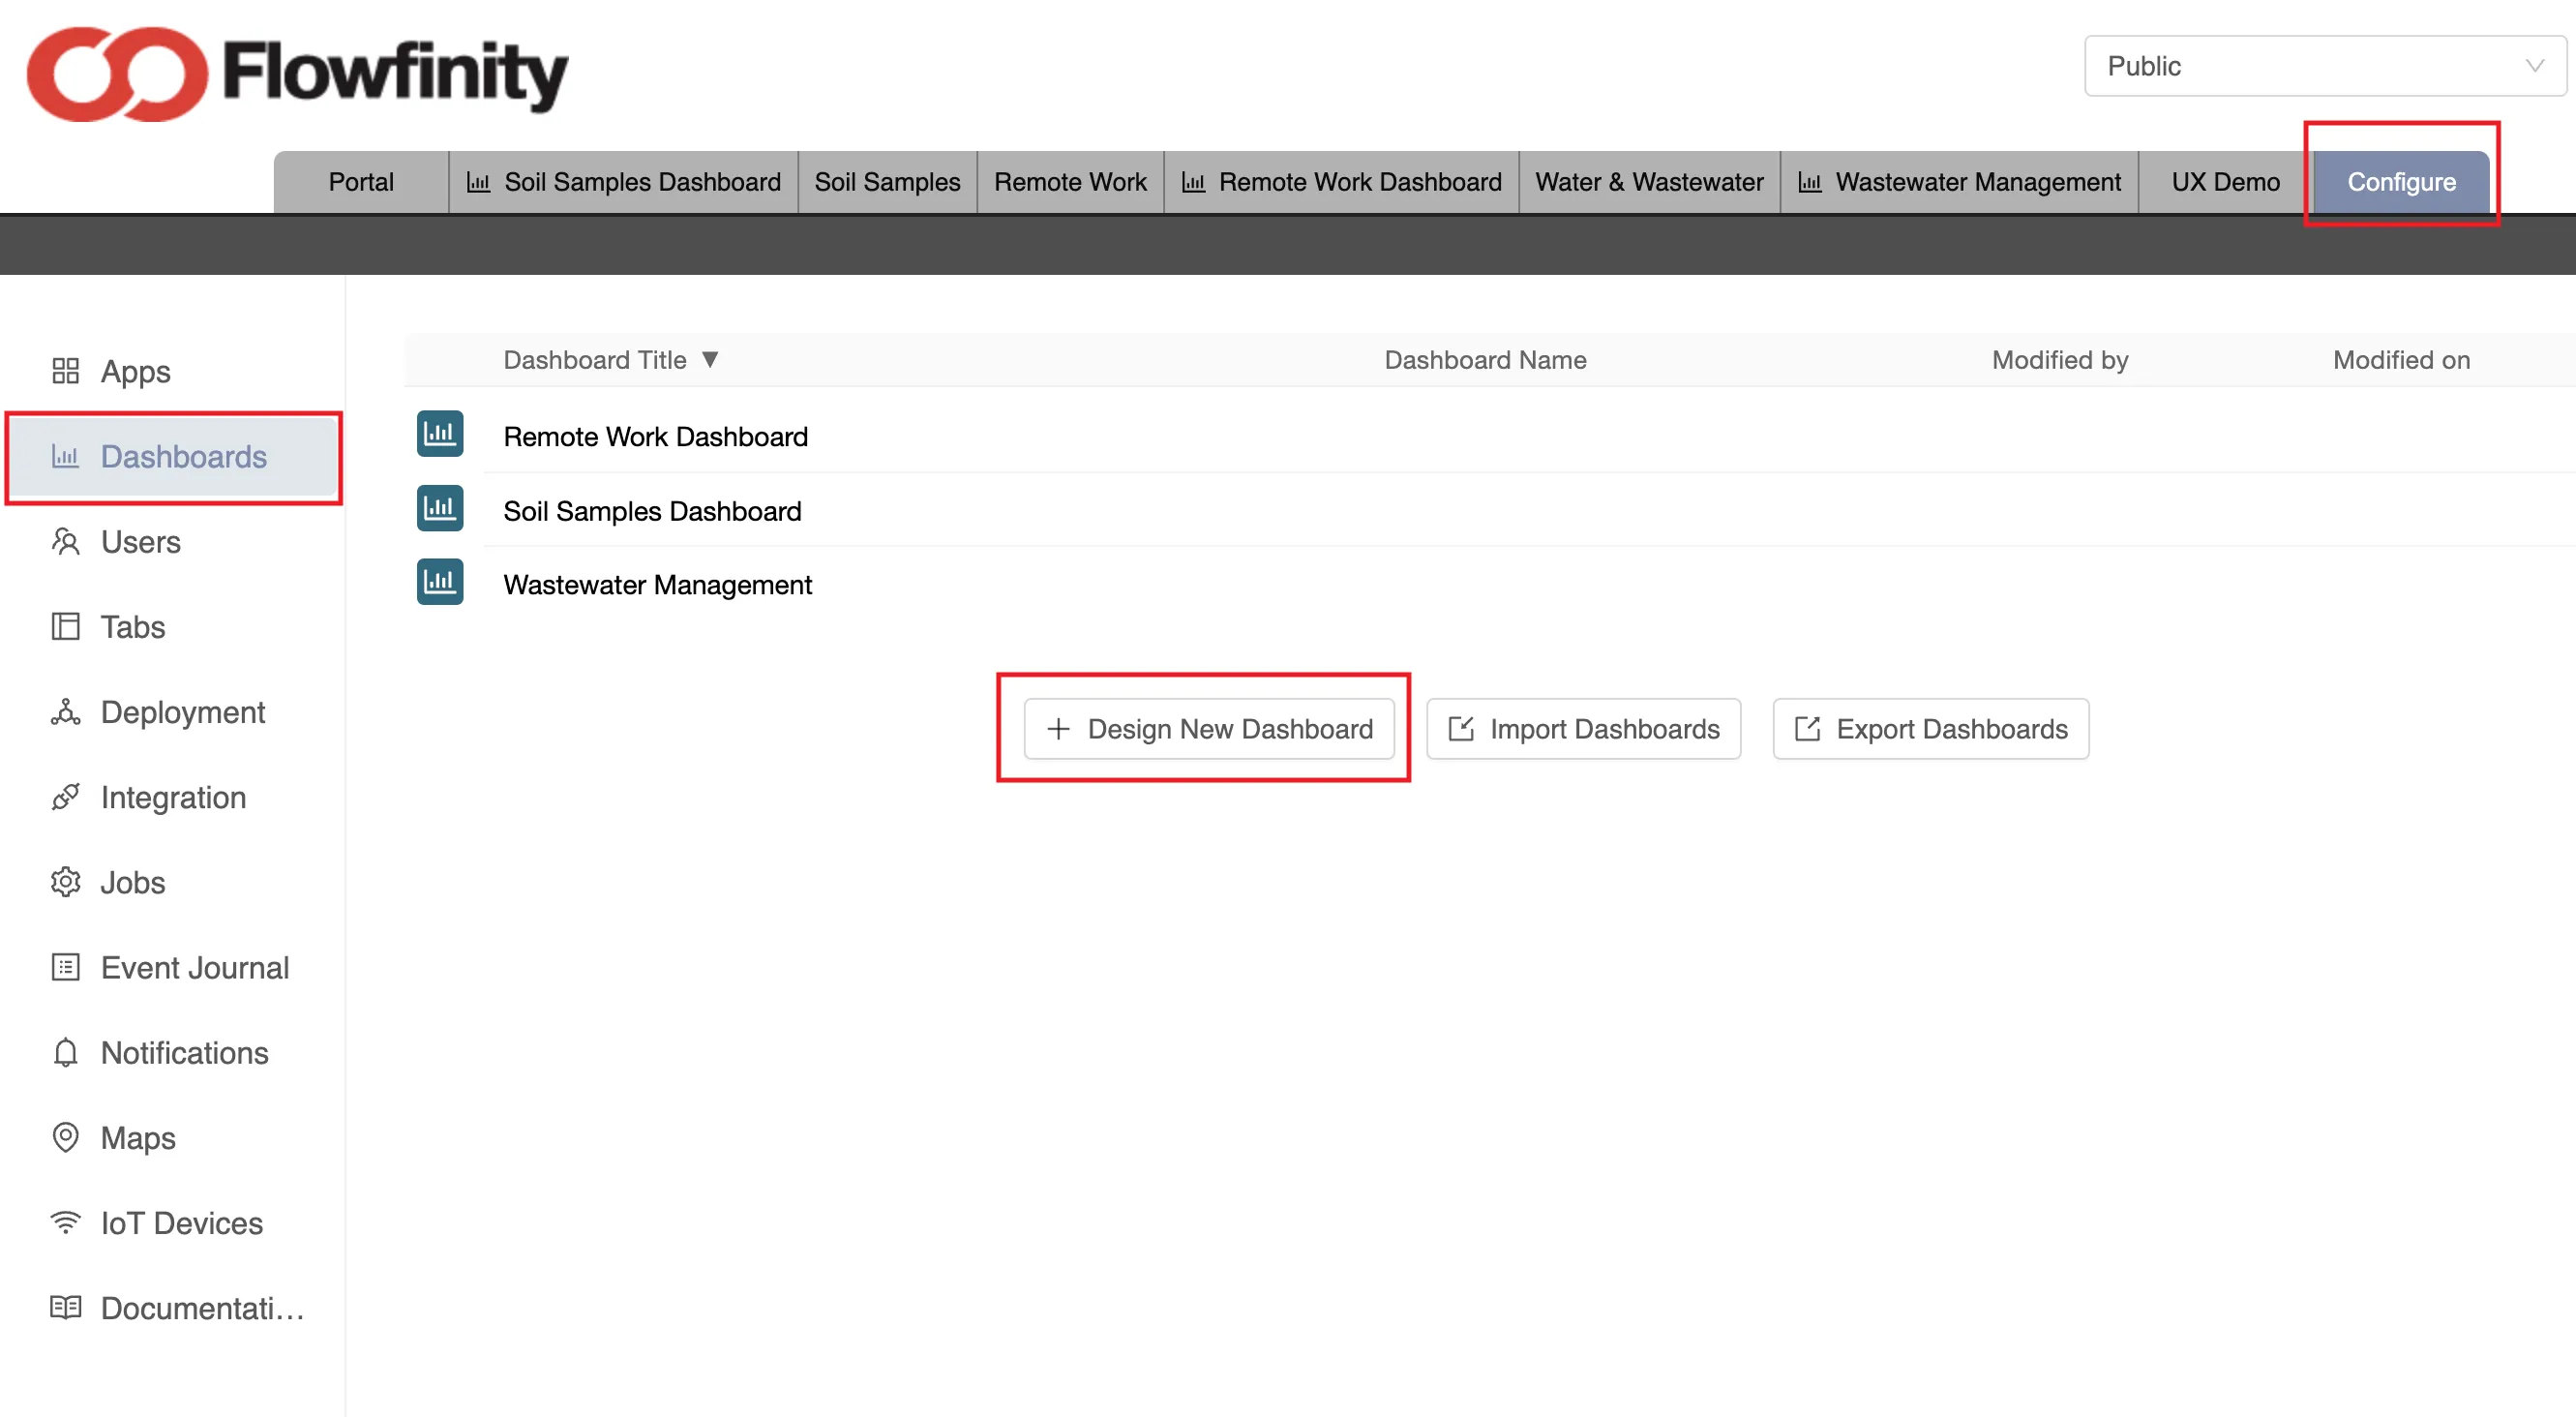The width and height of the screenshot is (2576, 1417).
Task: Click the Remote Work Dashboard chart icon
Action: (440, 434)
